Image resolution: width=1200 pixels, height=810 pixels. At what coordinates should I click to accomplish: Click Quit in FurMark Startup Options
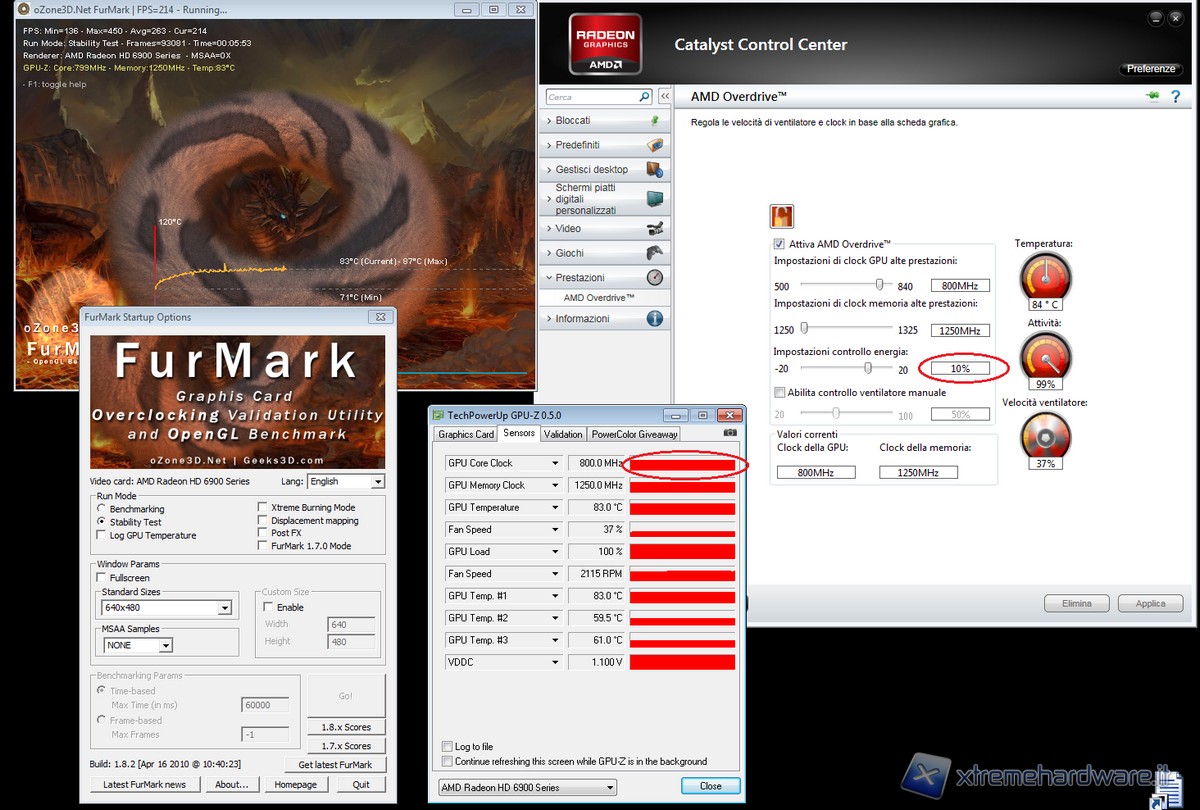click(x=361, y=785)
